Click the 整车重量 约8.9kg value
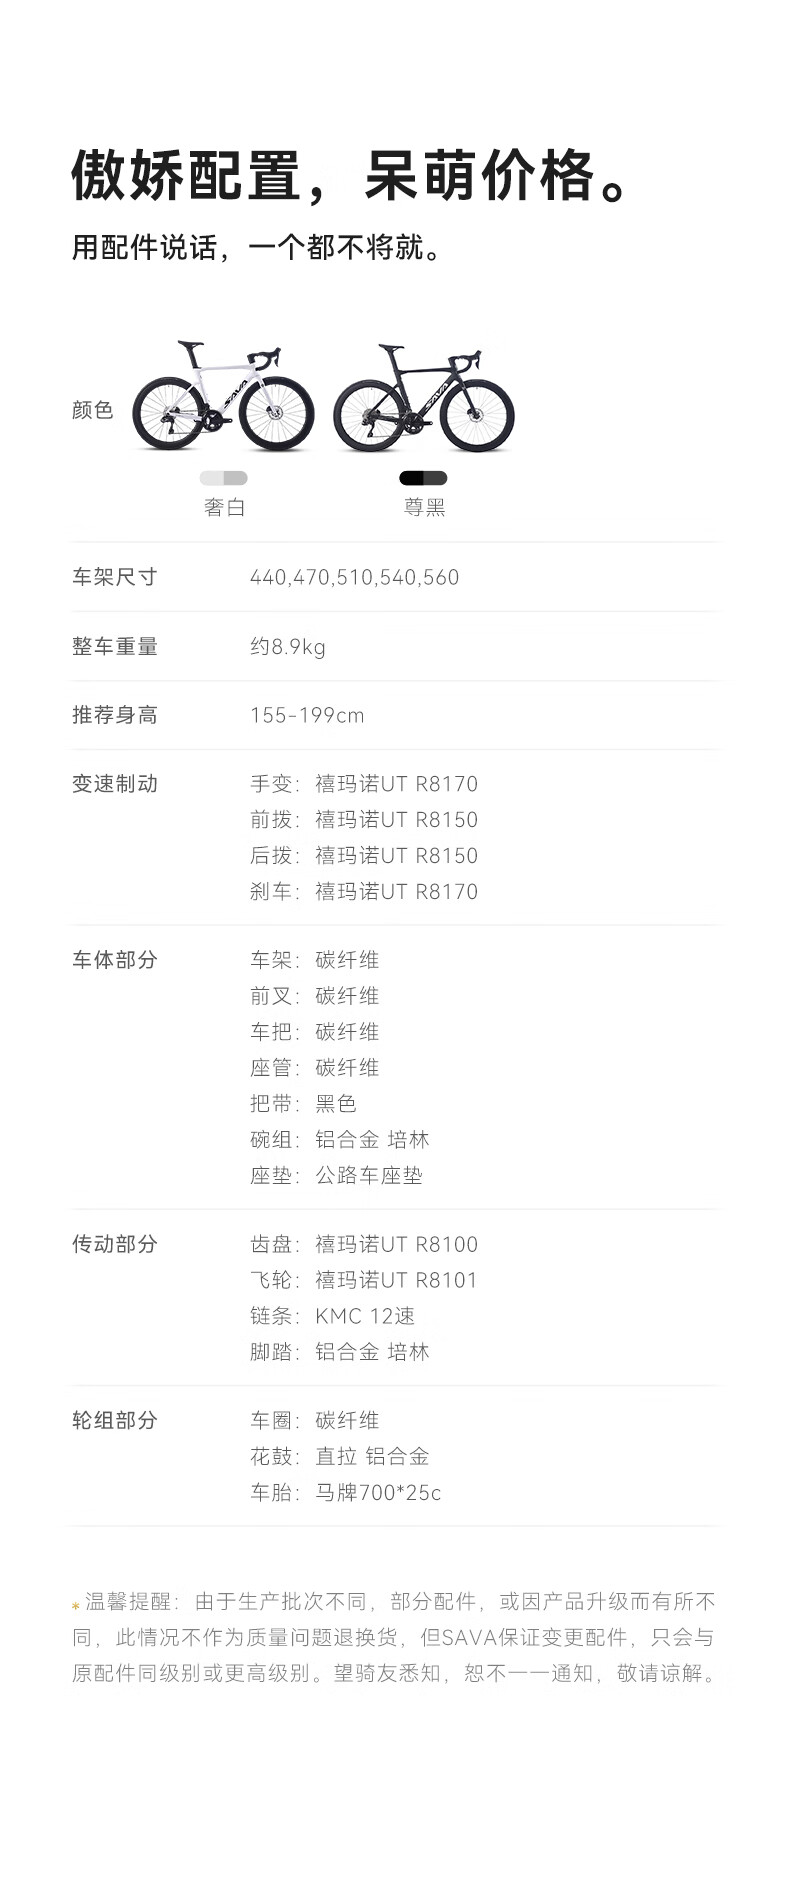This screenshot has width=790, height=1878. 287,647
